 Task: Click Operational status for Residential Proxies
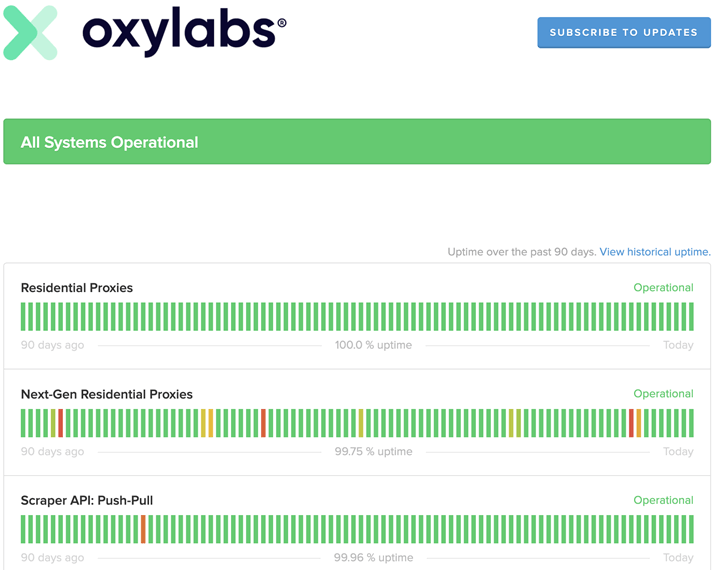663,288
